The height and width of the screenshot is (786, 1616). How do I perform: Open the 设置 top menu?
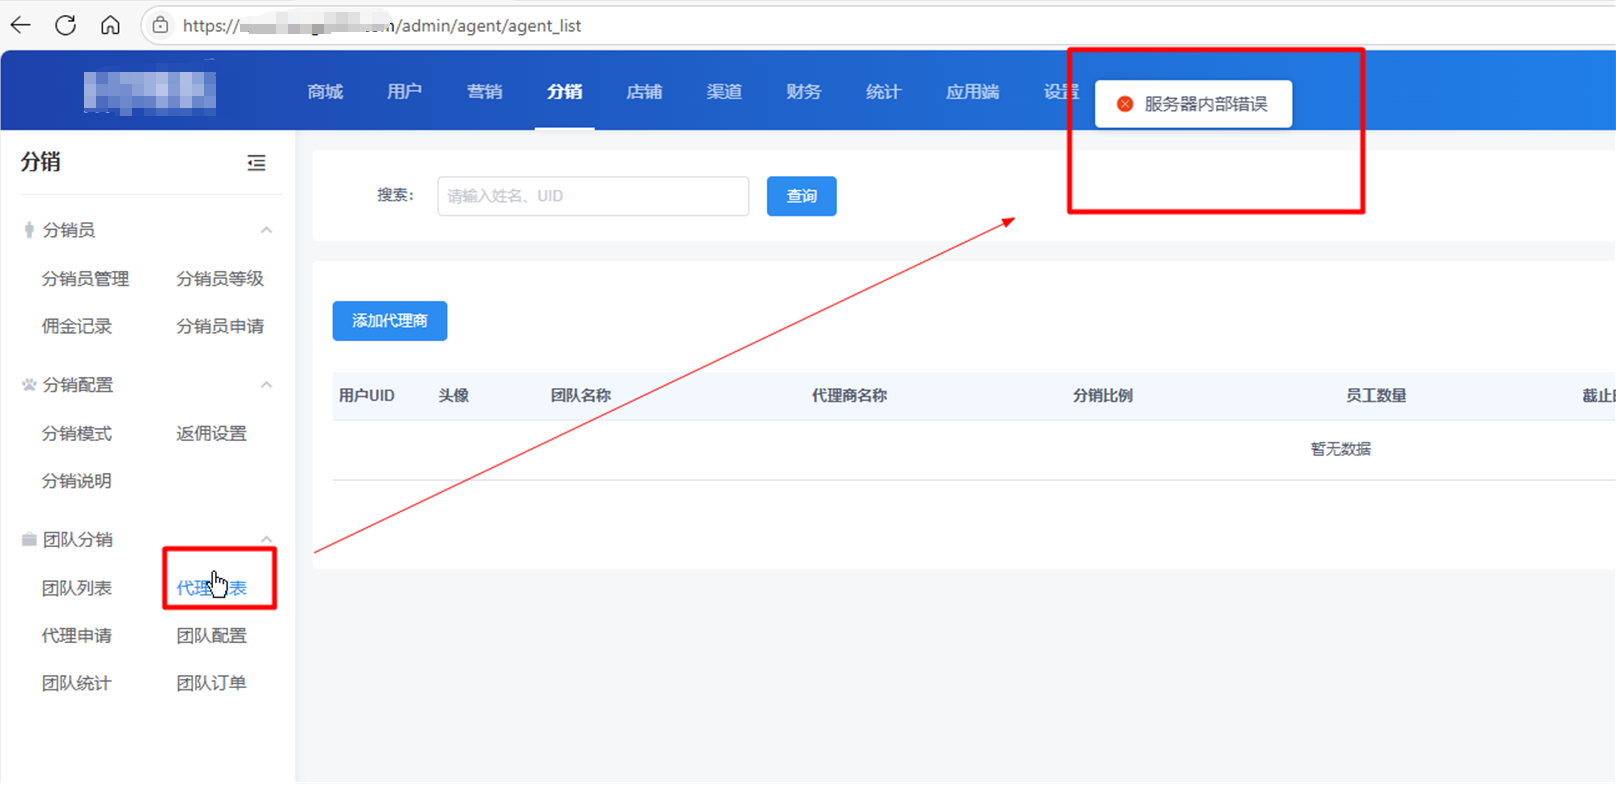[x=1061, y=92]
